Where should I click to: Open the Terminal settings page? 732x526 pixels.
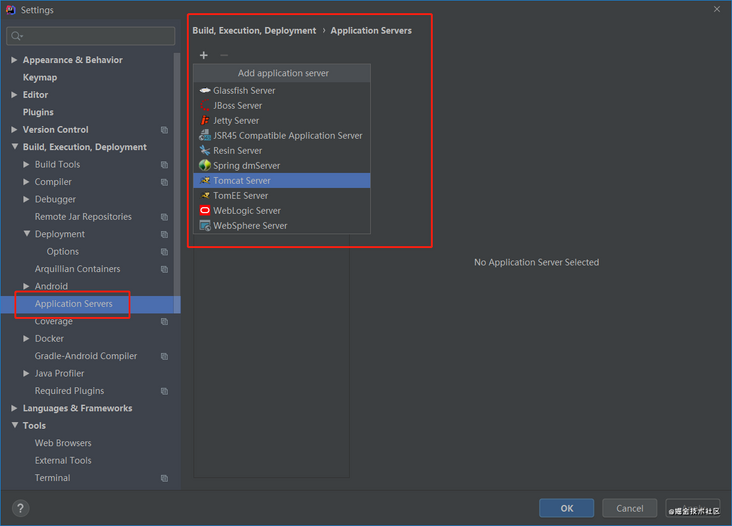[52, 478]
